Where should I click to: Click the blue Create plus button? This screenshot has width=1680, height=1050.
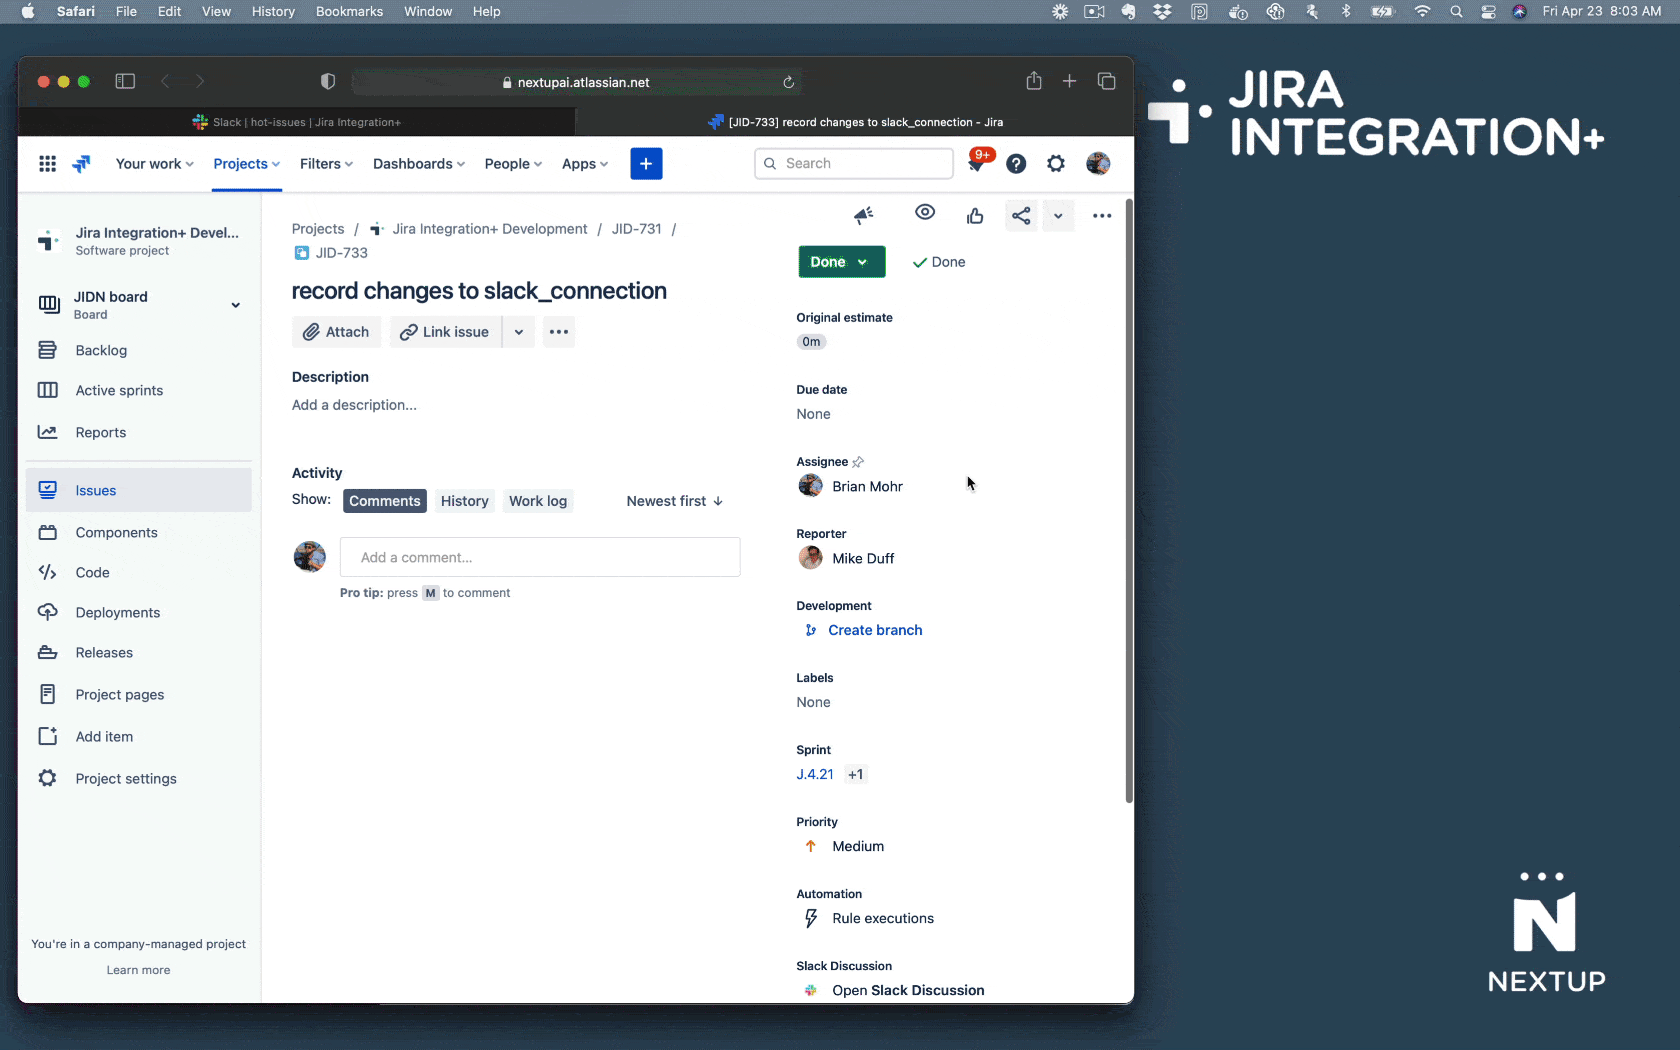646,164
